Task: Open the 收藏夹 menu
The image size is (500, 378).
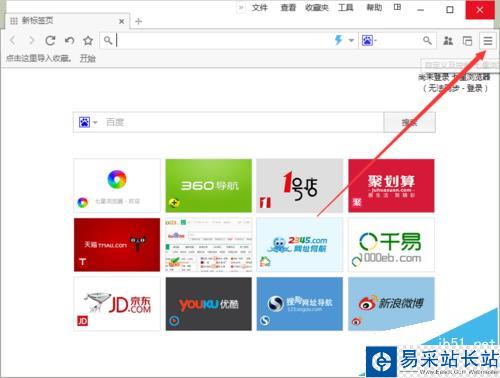Action: tap(317, 8)
